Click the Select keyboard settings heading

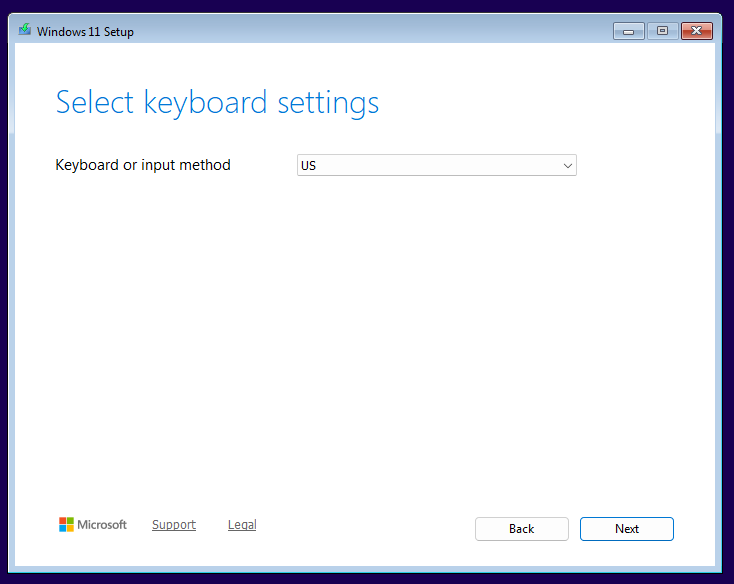pos(217,102)
